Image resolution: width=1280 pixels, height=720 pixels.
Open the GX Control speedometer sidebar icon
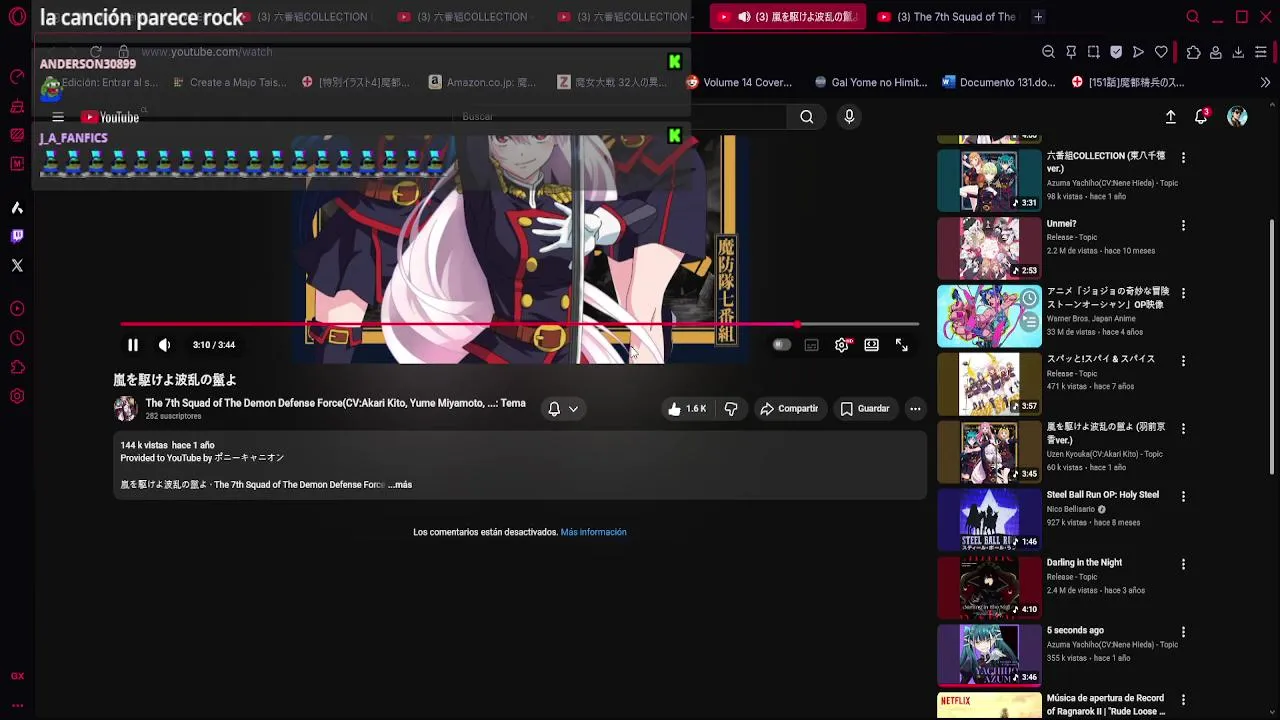(17, 77)
